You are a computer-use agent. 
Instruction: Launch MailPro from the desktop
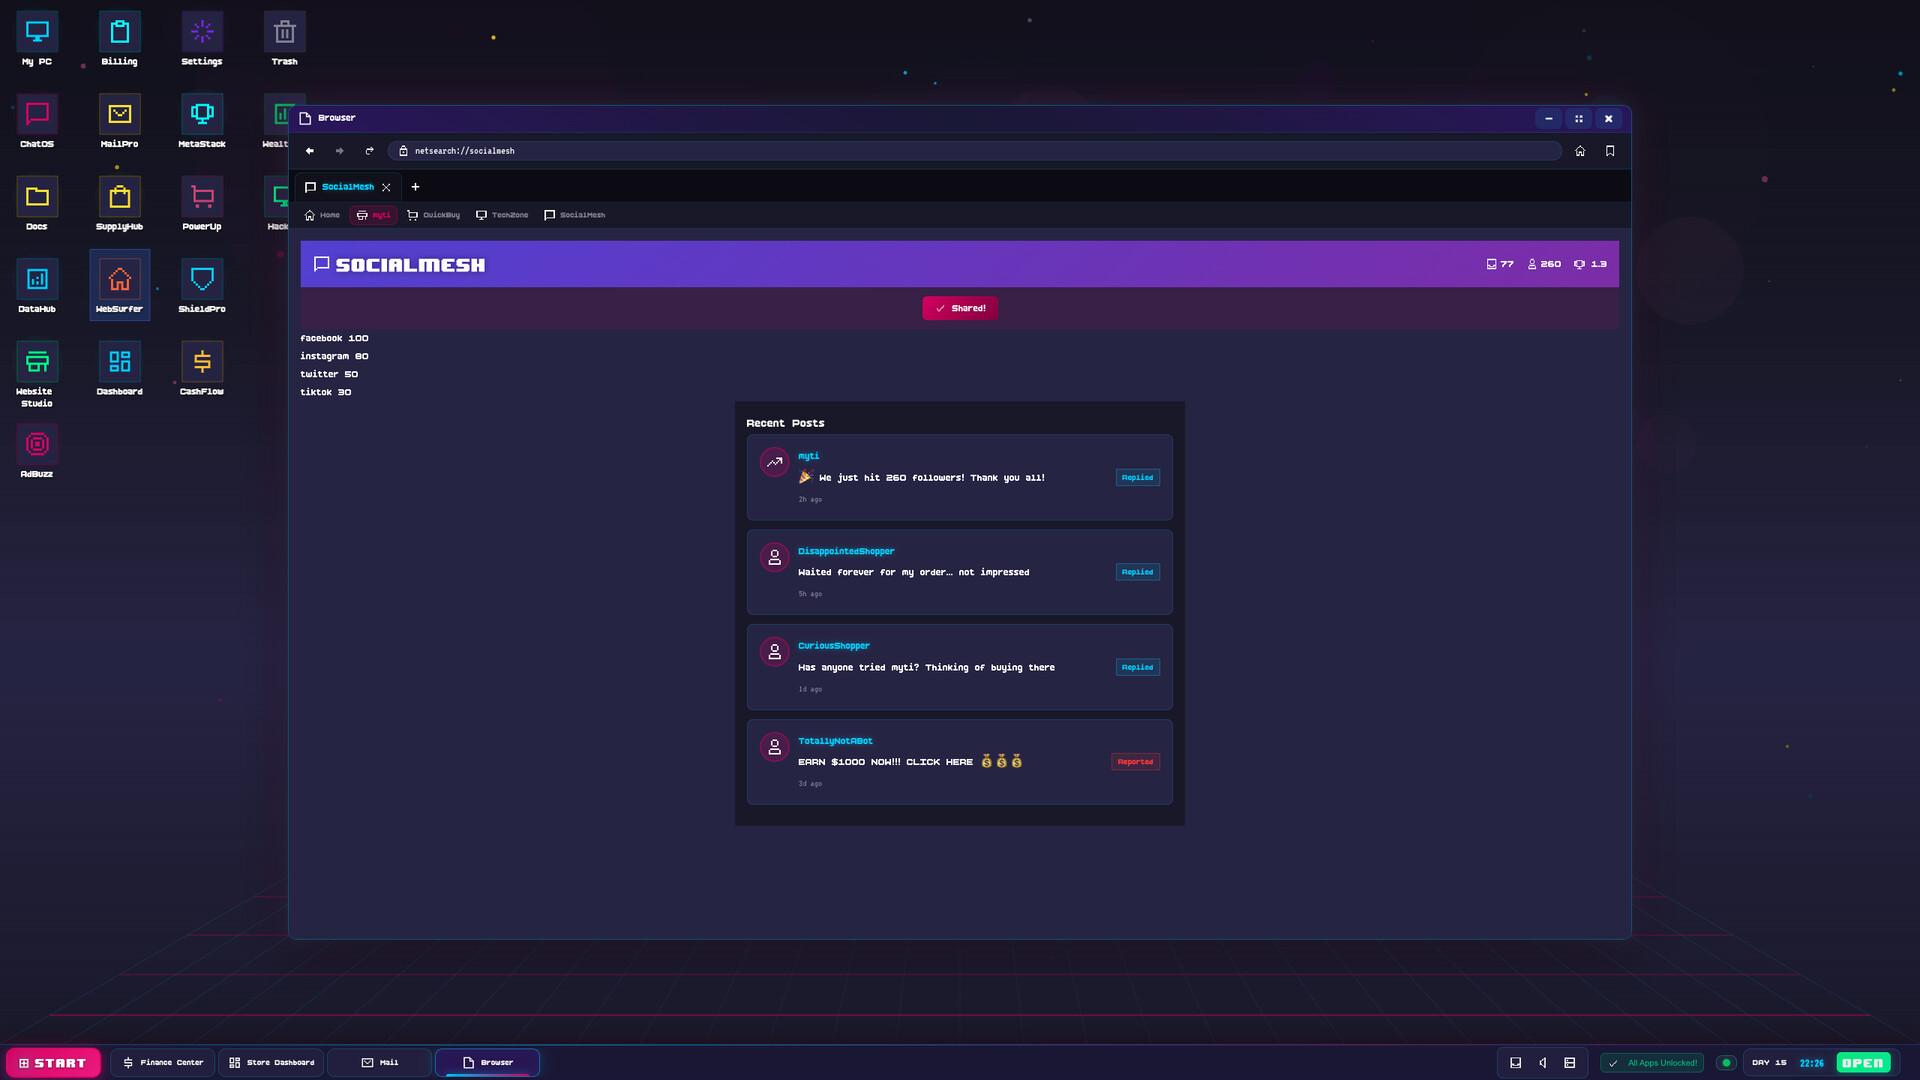119,120
